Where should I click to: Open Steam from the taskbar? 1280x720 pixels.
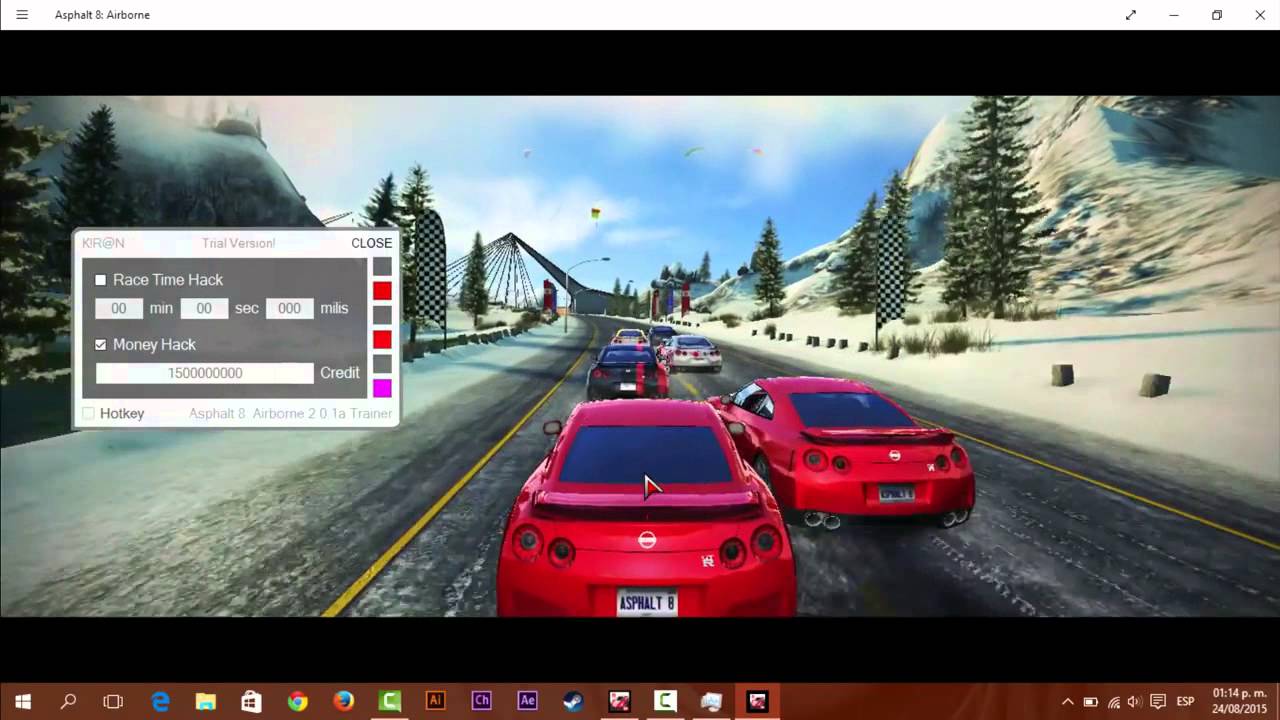[573, 701]
